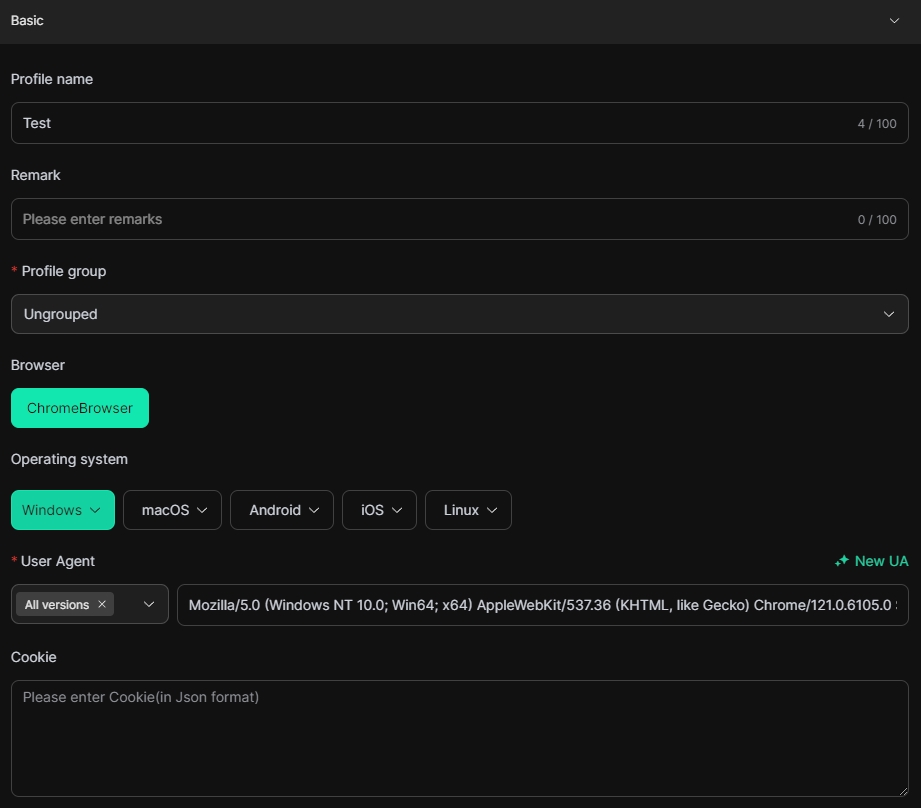This screenshot has width=921, height=808.
Task: Choose the Android operating system option
Action: pyautogui.click(x=282, y=510)
